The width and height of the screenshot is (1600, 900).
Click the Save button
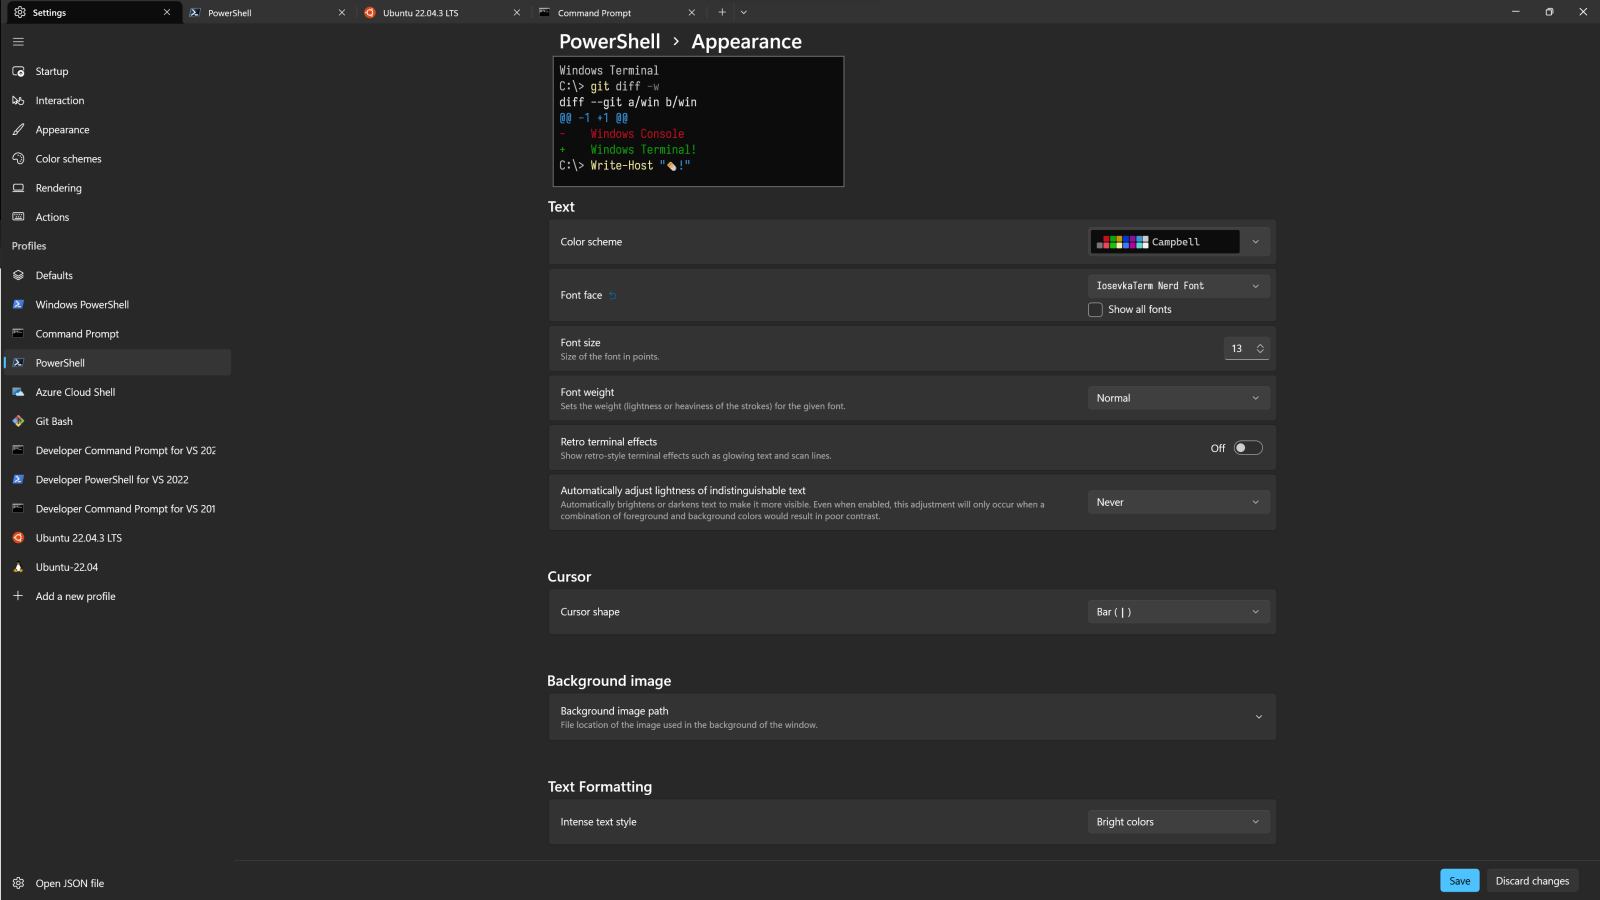1459,880
